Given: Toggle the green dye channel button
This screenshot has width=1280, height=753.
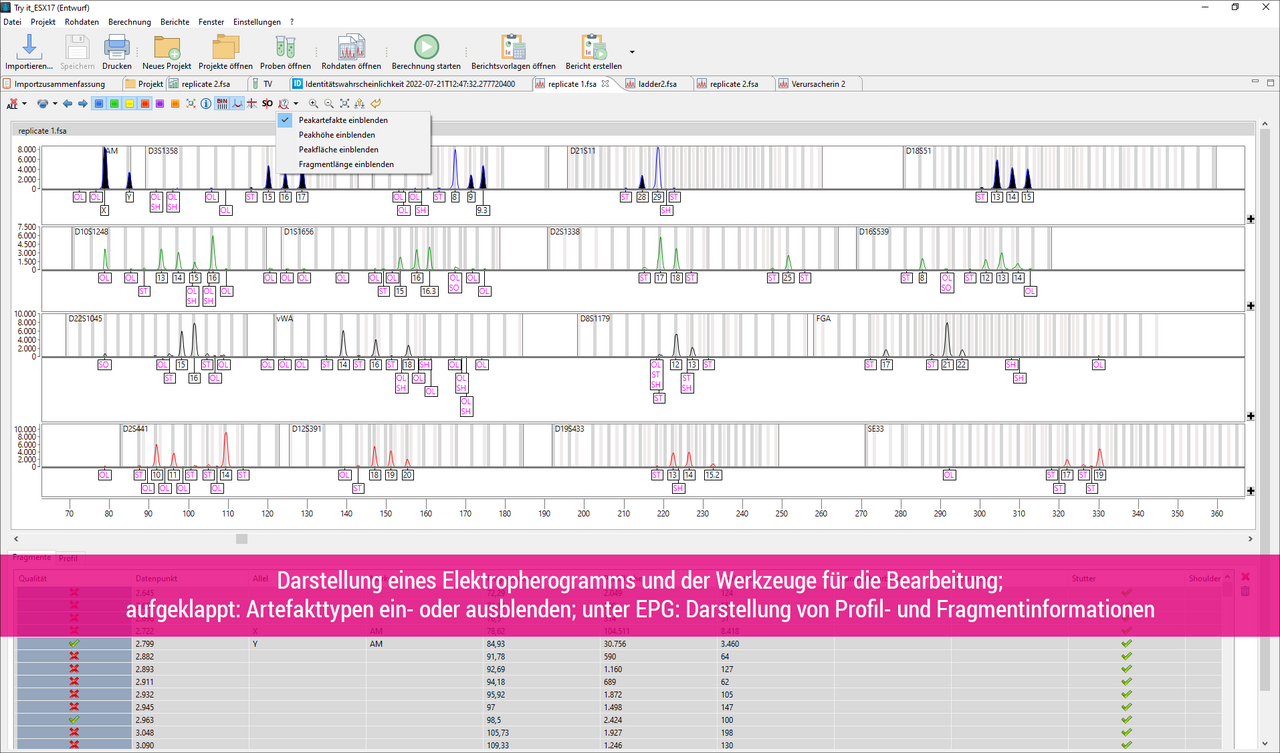Looking at the screenshot, I should tap(114, 103).
